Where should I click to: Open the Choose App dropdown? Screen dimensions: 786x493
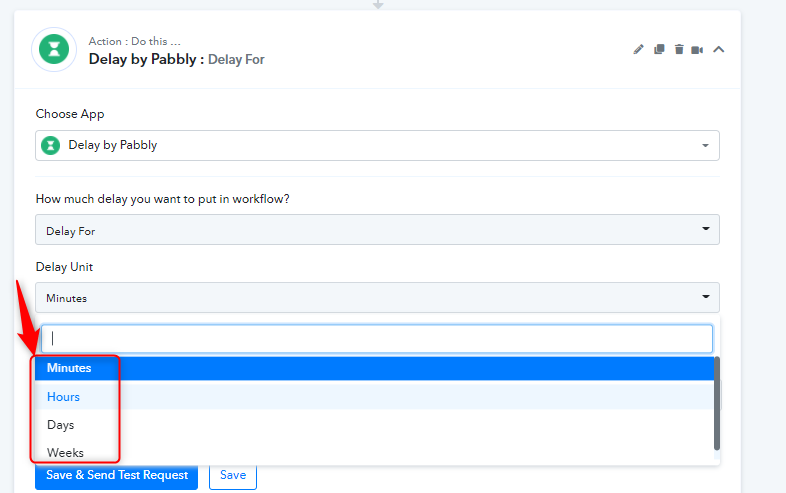click(x=377, y=145)
